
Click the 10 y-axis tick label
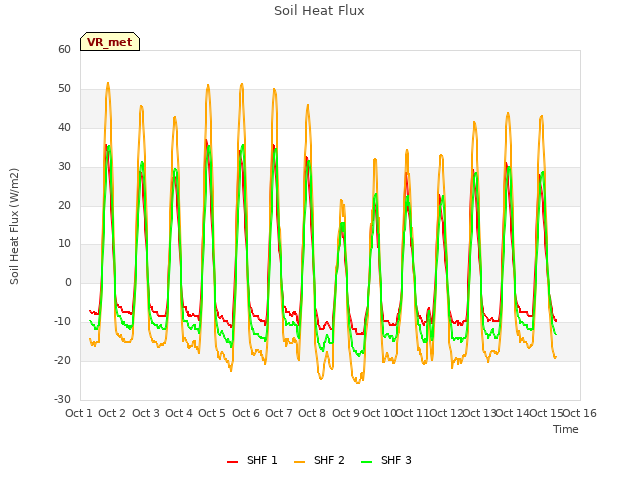coord(64,244)
